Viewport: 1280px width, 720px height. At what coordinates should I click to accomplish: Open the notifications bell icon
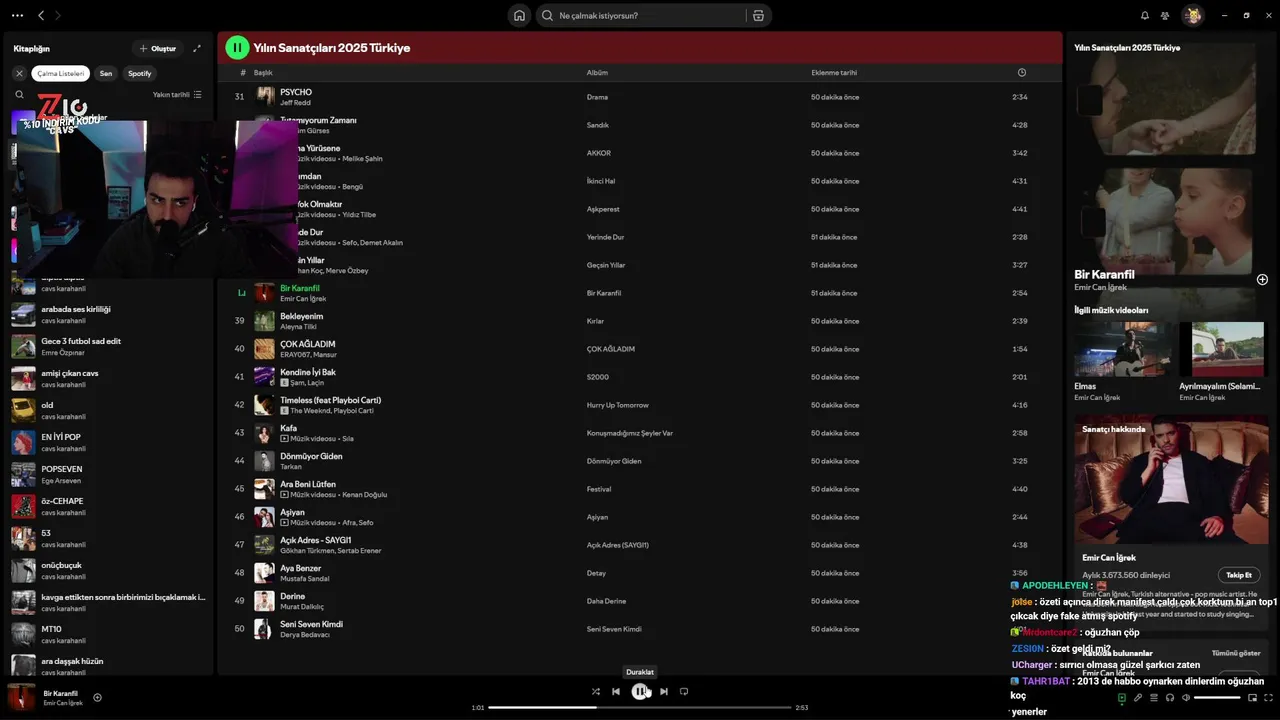click(x=1145, y=15)
